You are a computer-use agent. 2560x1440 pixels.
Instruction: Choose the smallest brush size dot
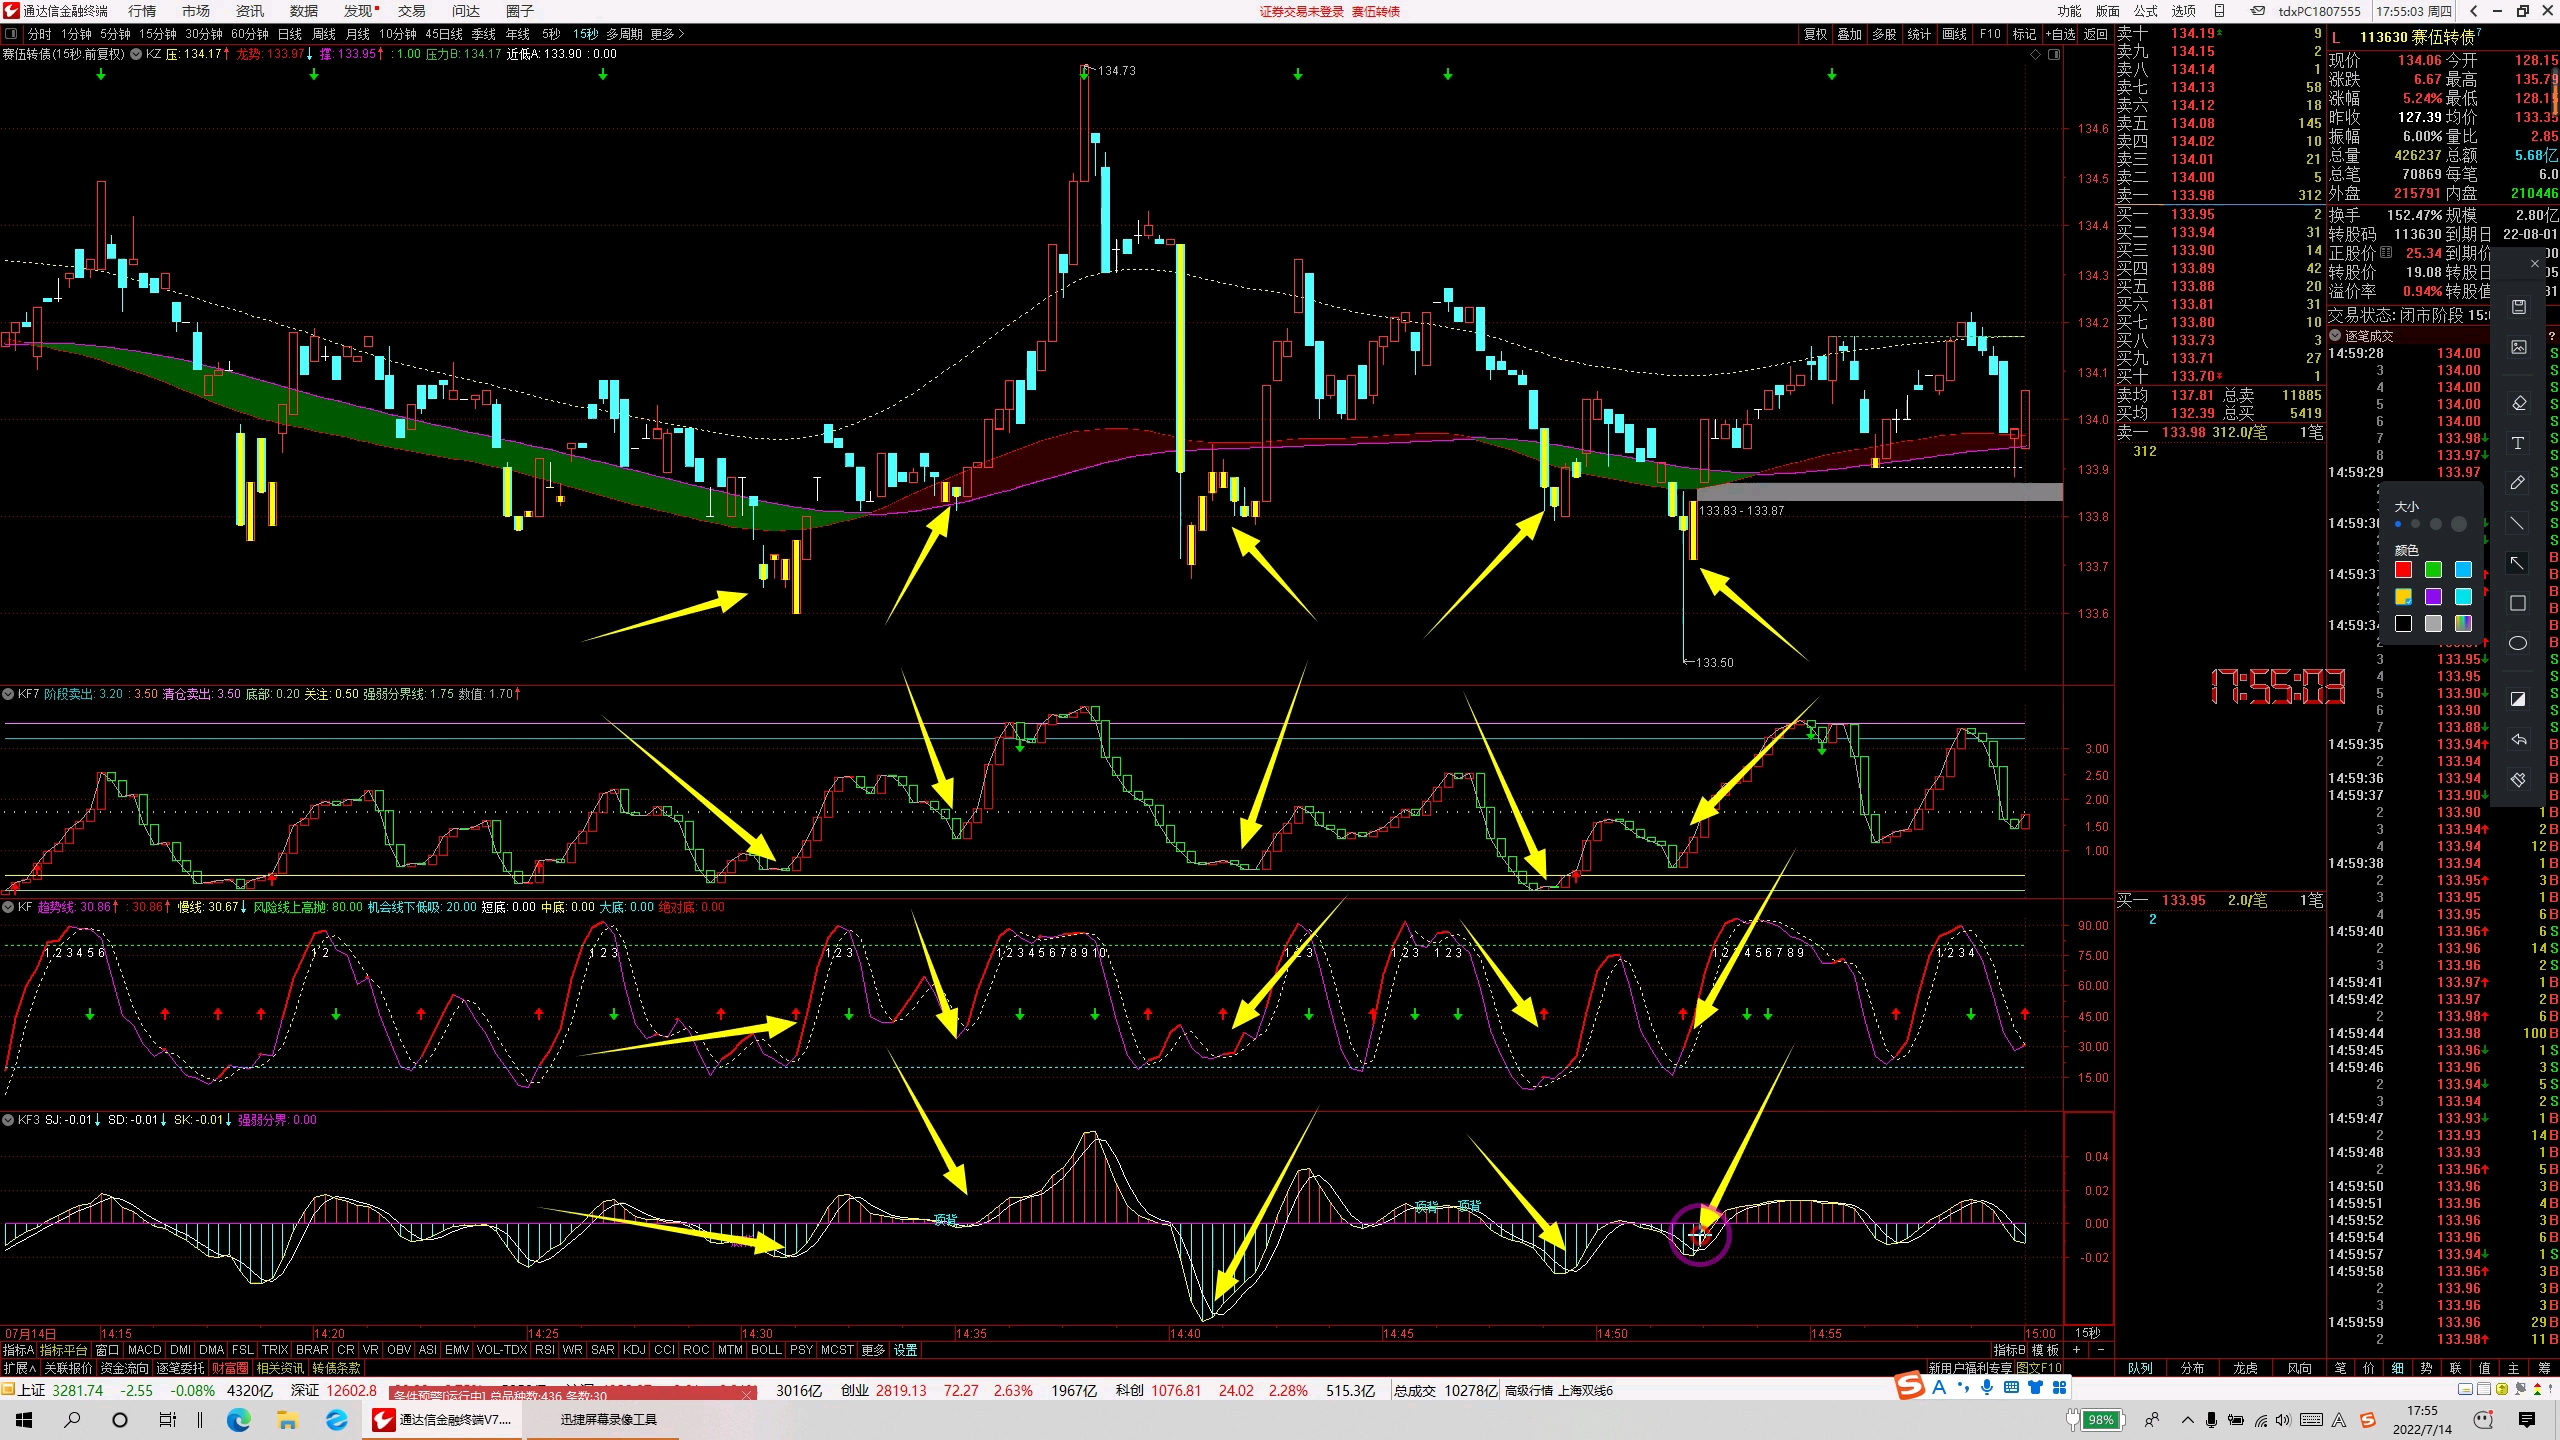coord(2398,524)
